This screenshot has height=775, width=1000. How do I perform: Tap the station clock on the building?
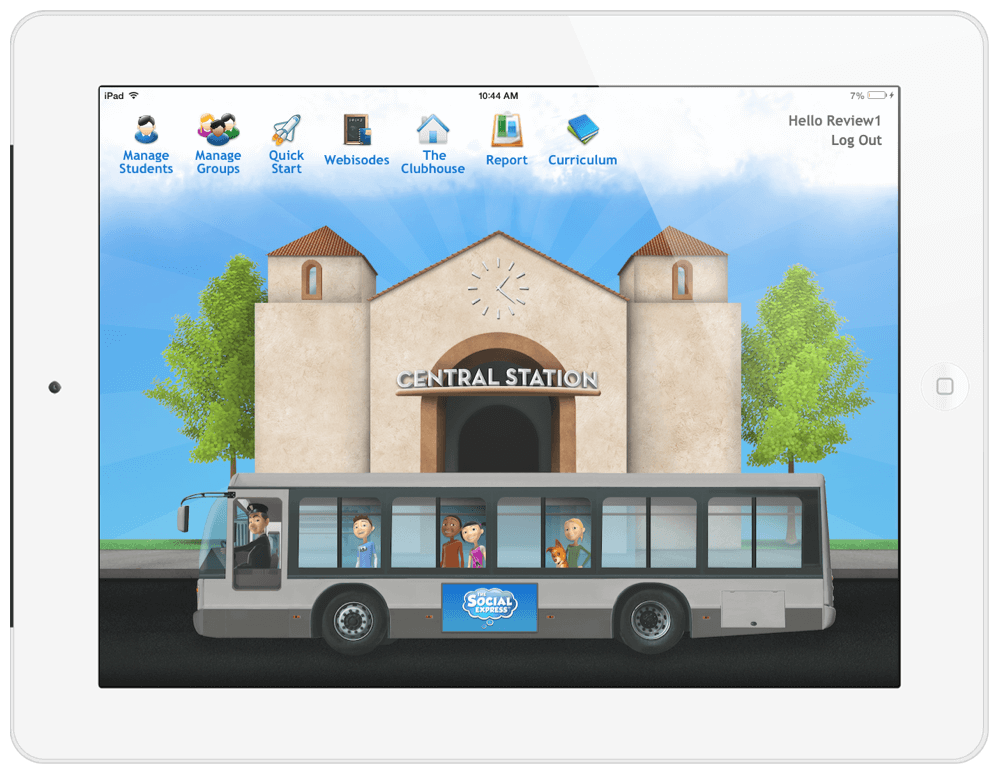(499, 289)
